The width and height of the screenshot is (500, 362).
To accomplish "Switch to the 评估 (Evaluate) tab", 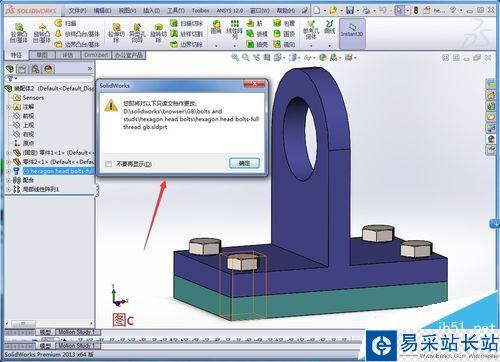I will [x=68, y=55].
